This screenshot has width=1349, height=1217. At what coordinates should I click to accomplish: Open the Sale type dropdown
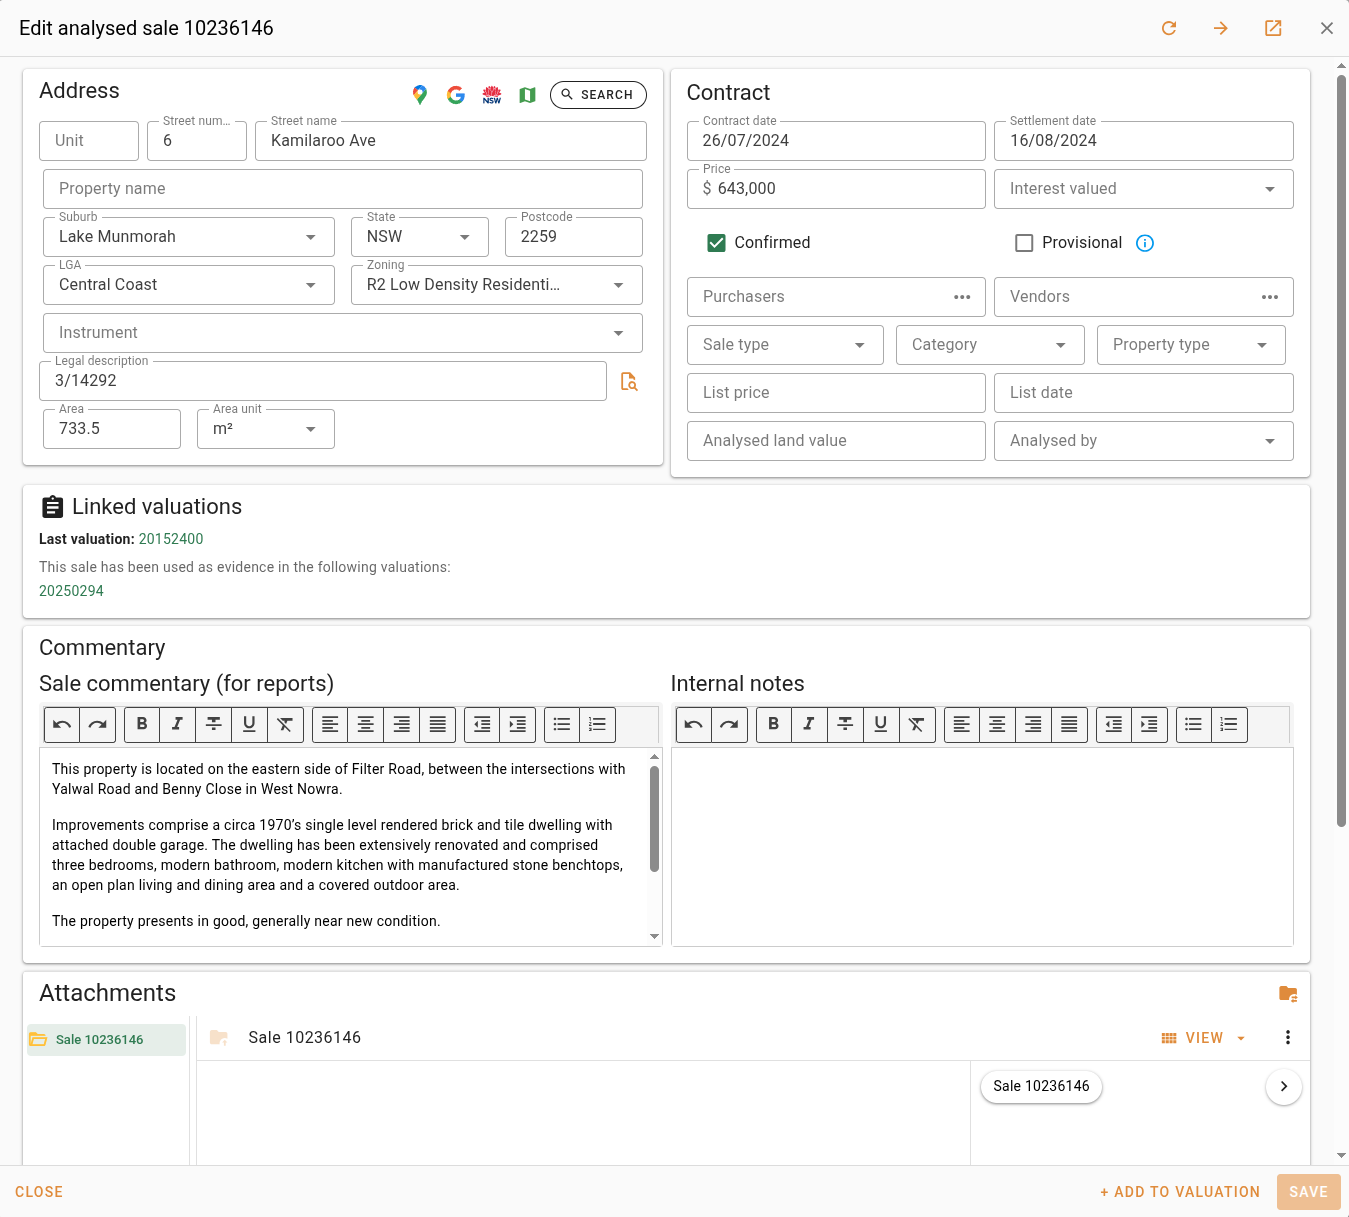pos(785,345)
